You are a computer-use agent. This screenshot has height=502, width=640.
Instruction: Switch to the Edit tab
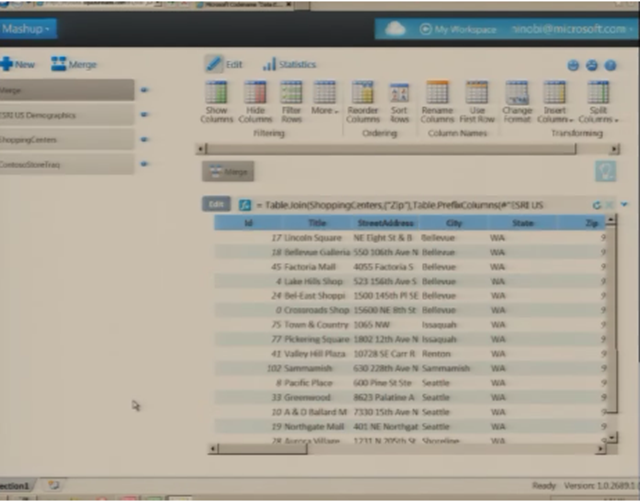[224, 64]
